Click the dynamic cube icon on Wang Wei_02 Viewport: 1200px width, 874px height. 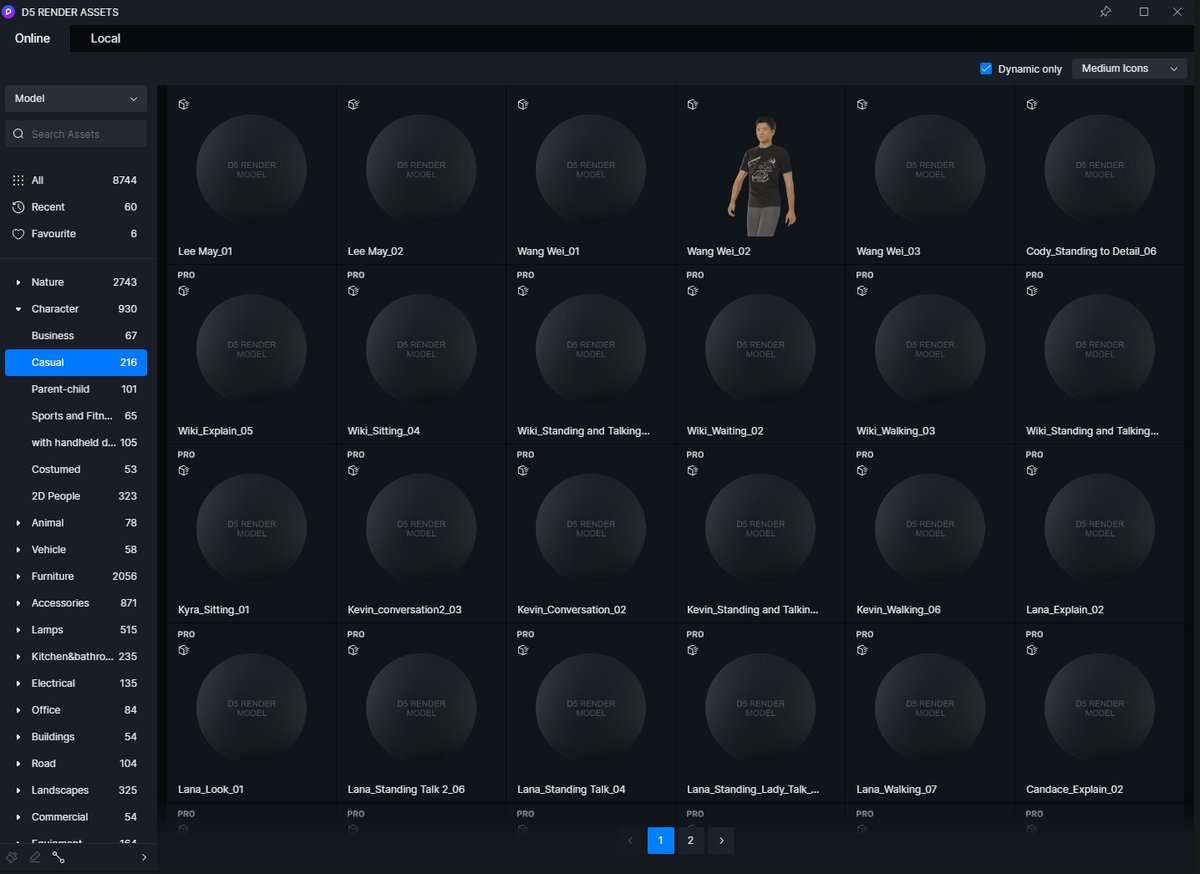(x=693, y=104)
